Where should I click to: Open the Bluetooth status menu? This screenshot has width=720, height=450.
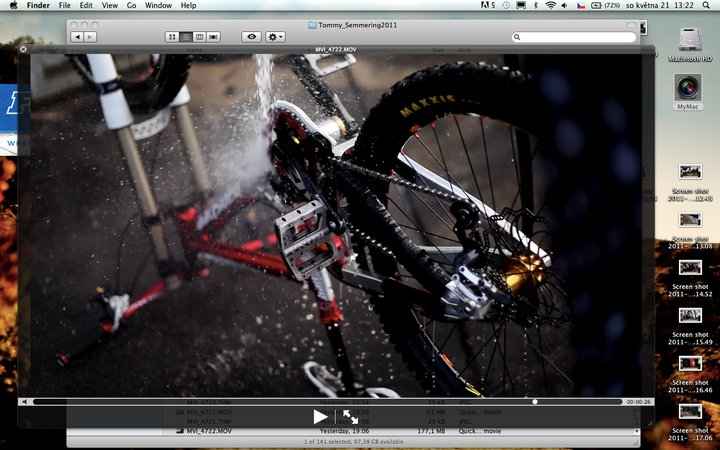[x=535, y=6]
